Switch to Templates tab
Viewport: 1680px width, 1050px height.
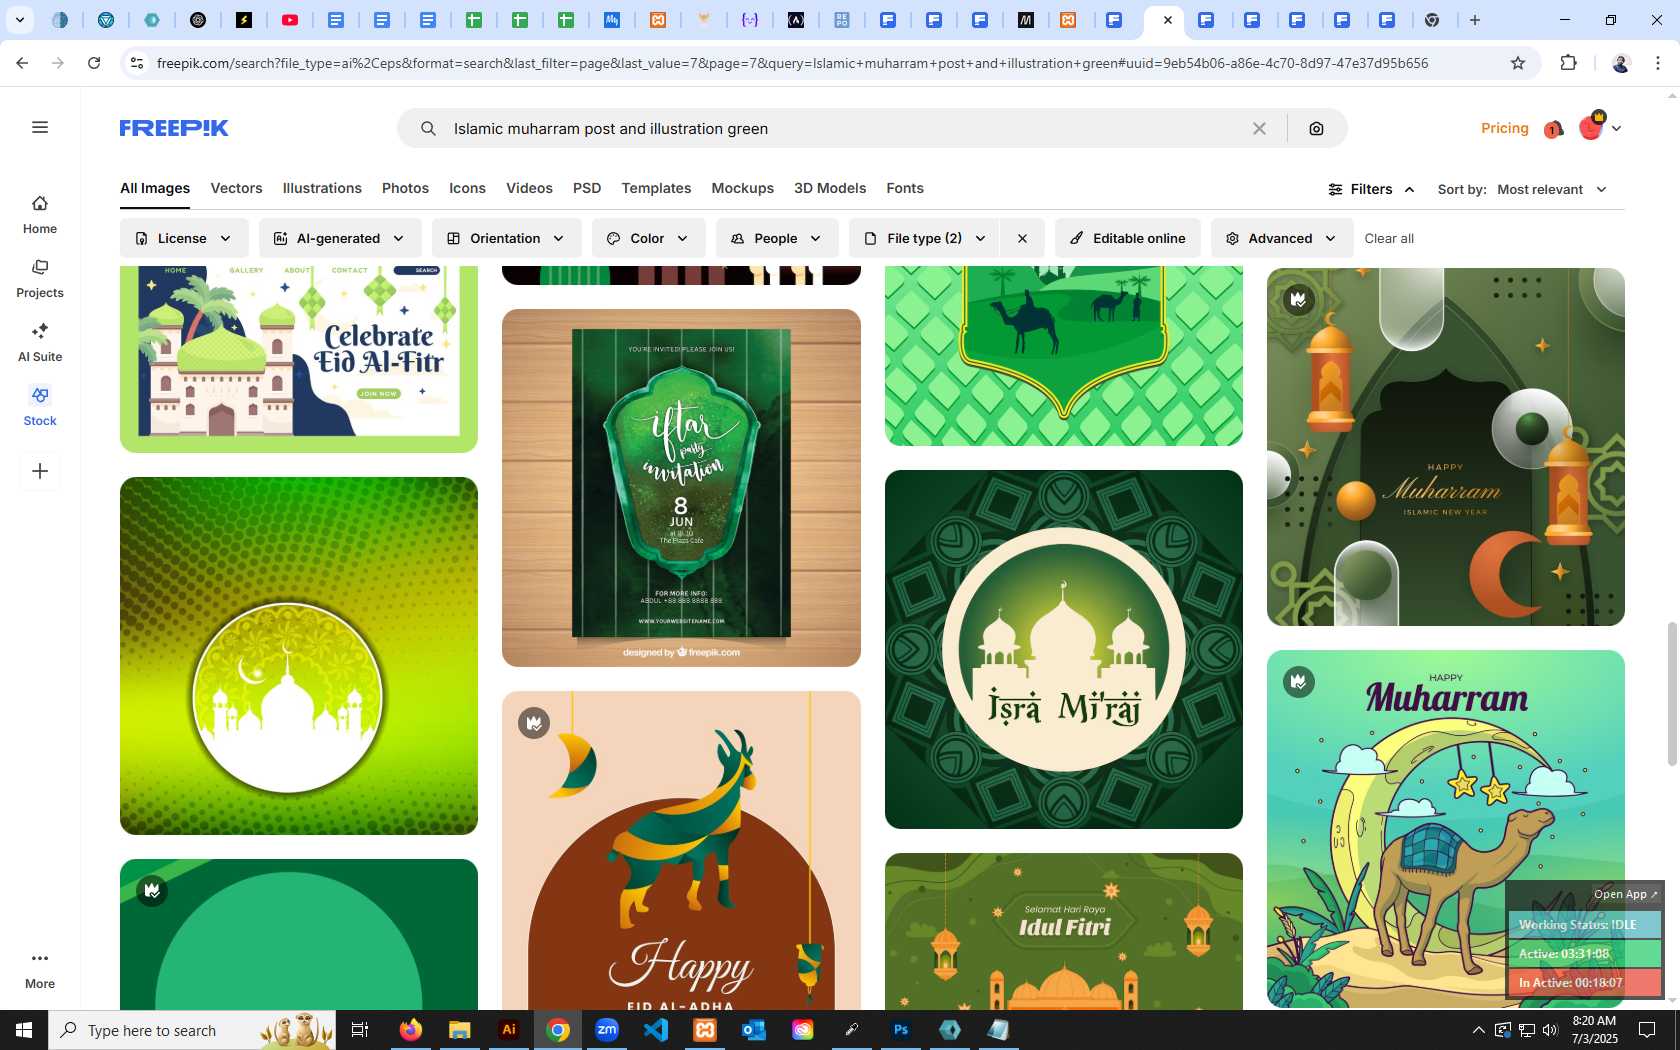click(656, 188)
